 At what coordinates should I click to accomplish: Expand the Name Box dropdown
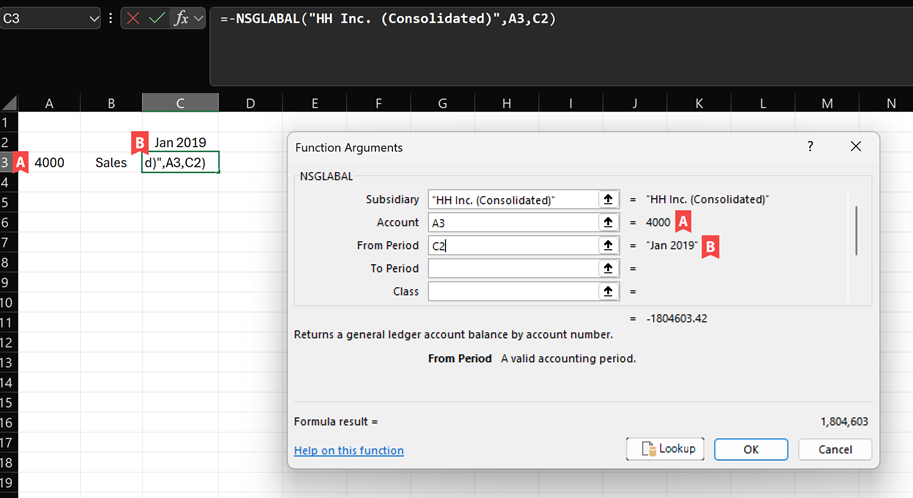click(x=94, y=19)
